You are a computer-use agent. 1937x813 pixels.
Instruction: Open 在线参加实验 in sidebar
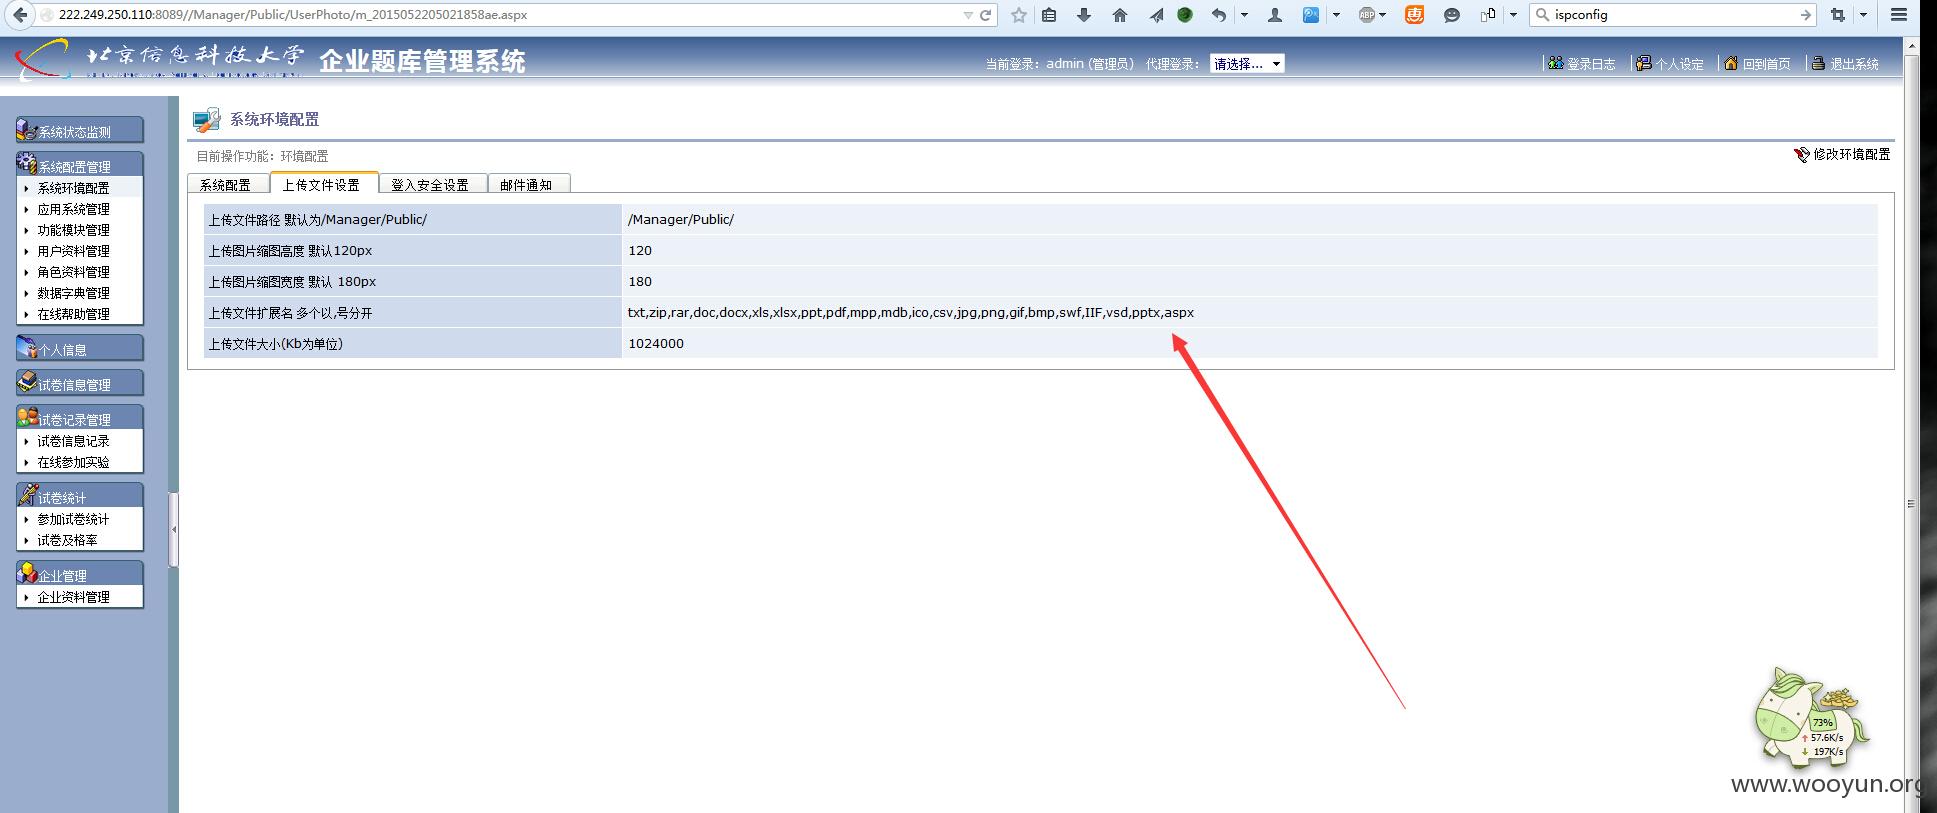coord(74,462)
